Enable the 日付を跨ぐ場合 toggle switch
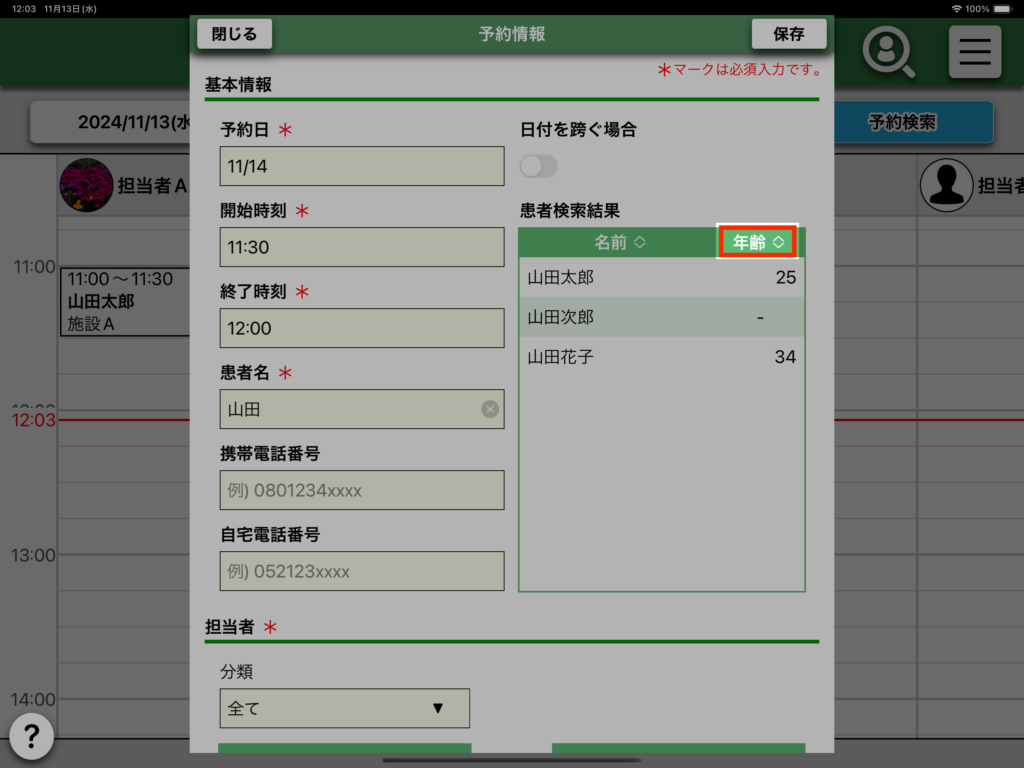Screen dimensions: 1024x768 tap(539, 166)
